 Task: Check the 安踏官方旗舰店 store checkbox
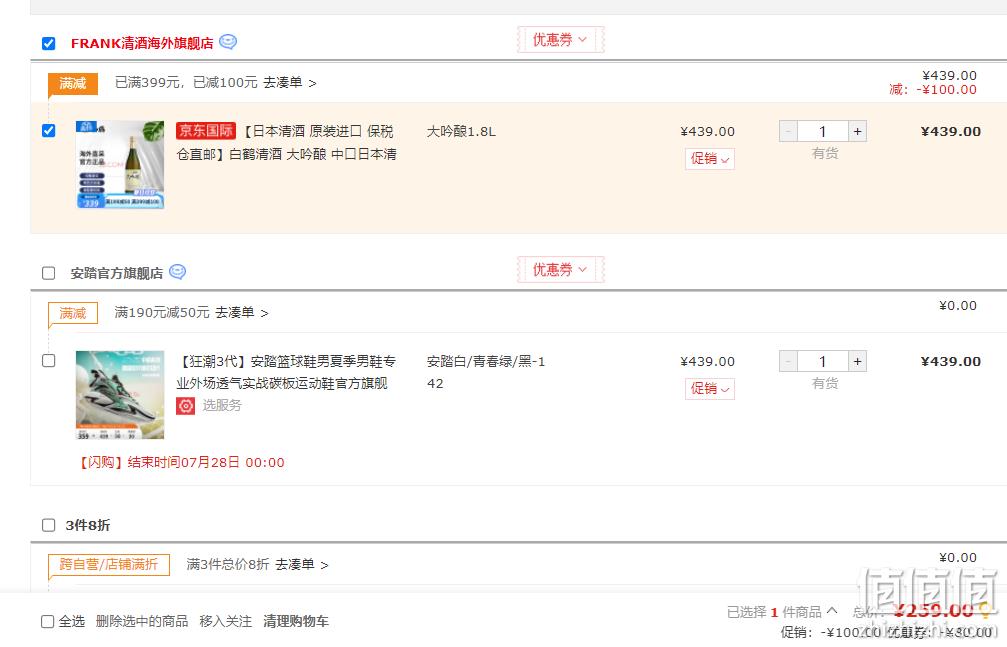48,273
